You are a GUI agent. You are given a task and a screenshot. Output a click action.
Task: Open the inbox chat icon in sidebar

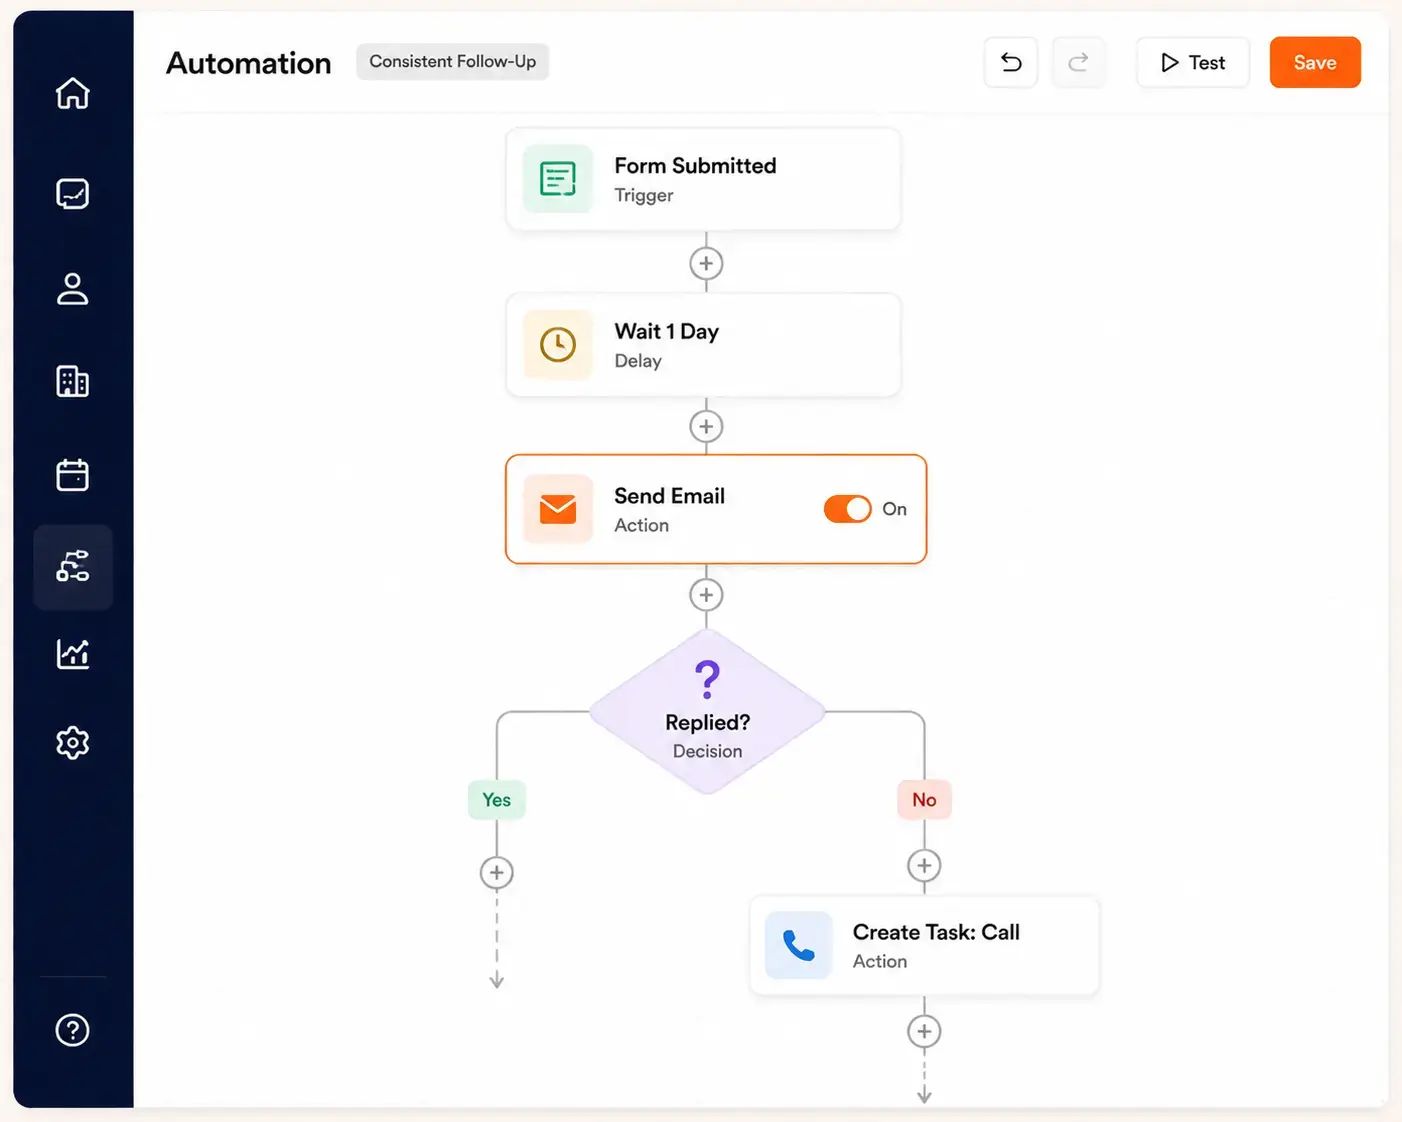[x=73, y=193]
